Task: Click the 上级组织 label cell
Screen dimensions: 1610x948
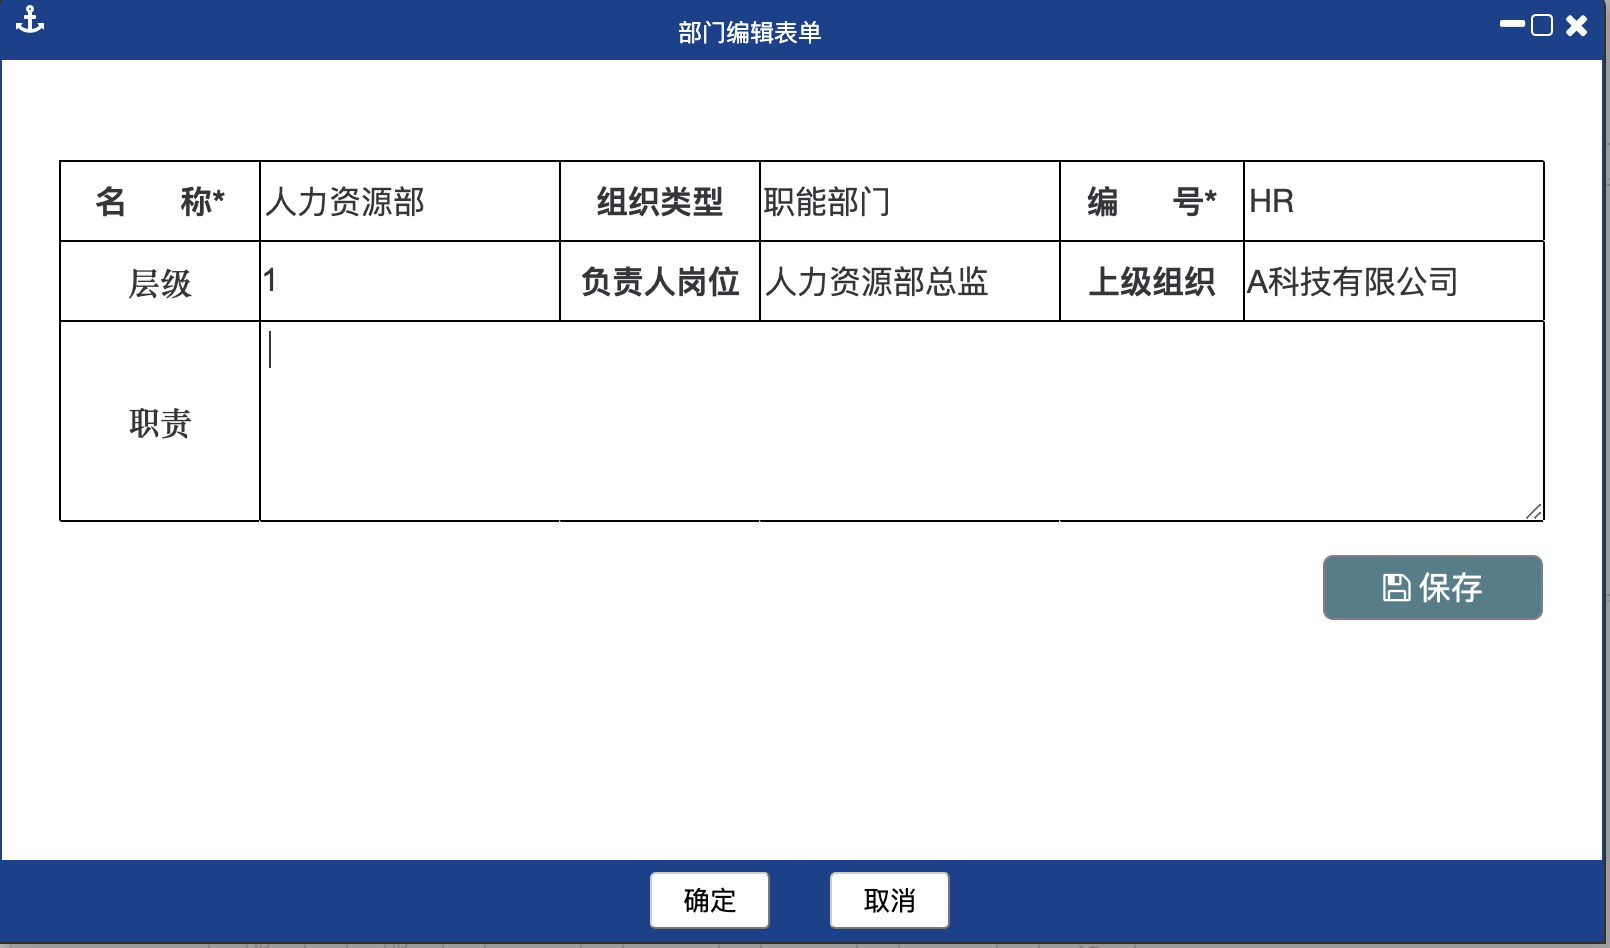Action: coord(1152,281)
